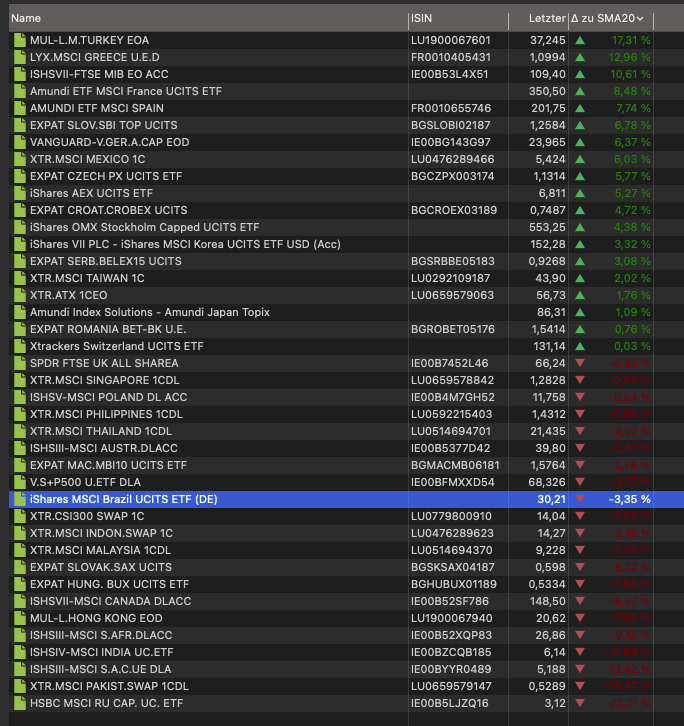Click red down triangle in XTR.MSCI PAKIST.SWAP row
This screenshot has height=726, width=684.
click(x=580, y=686)
